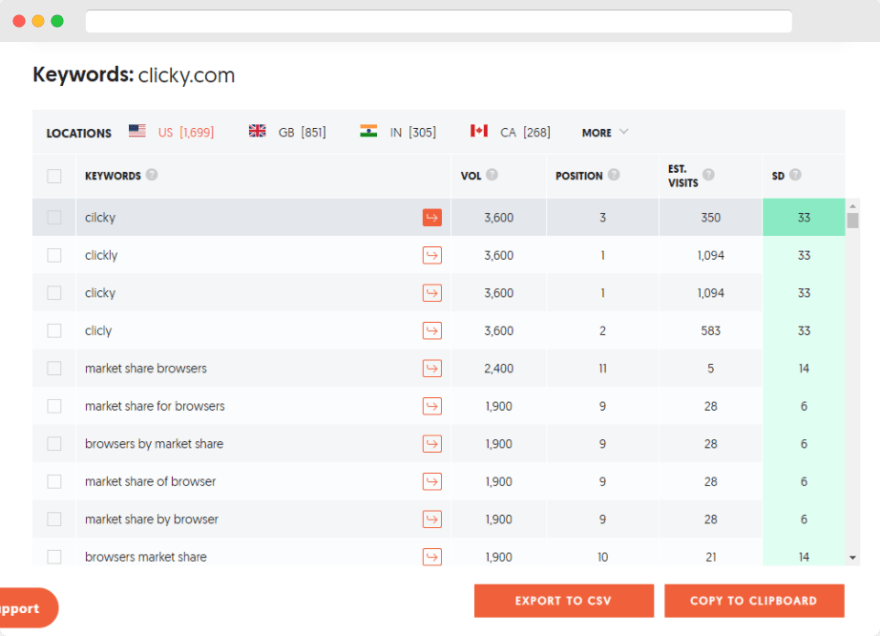Screen dimensions: 880x636
Task: Open arrow icon for 'browsers market share'
Action: pos(432,557)
